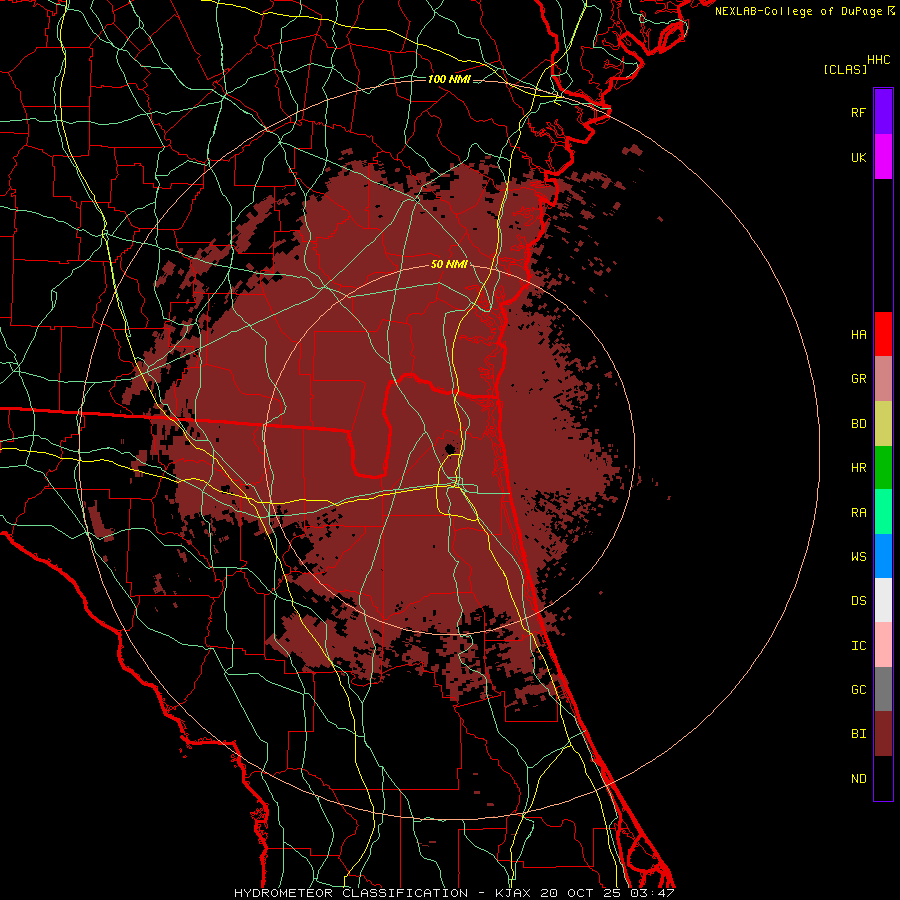Click the DS legend label
900x900 pixels.
click(x=859, y=601)
